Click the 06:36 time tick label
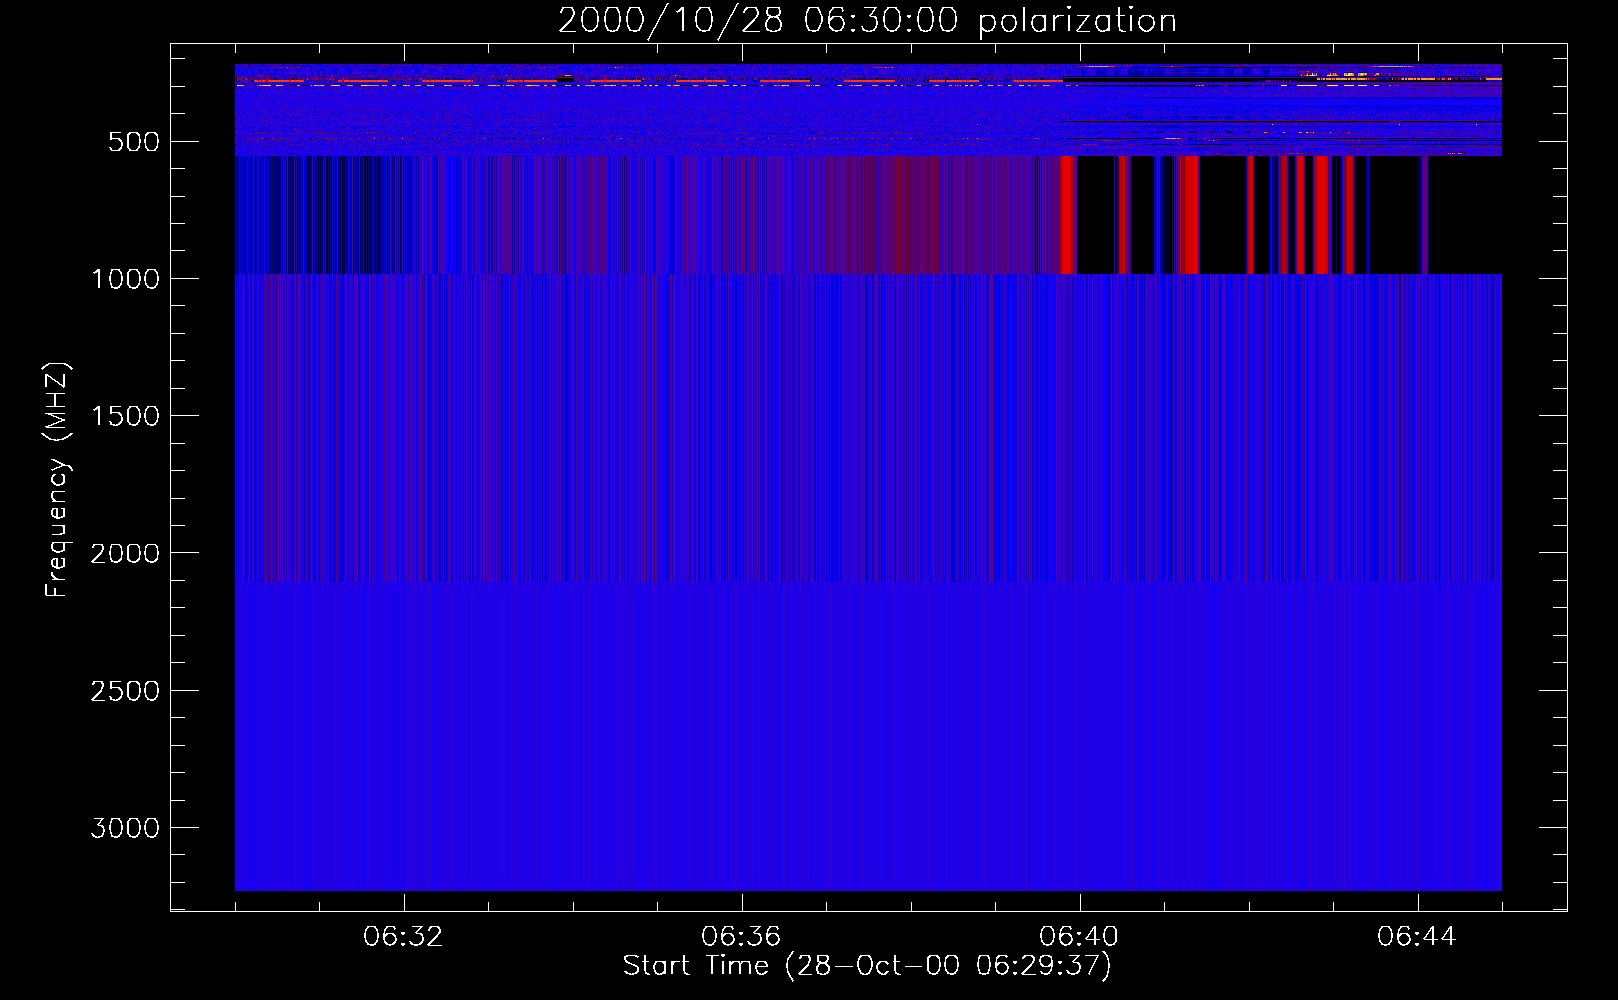The width and height of the screenshot is (1618, 1000). click(741, 937)
